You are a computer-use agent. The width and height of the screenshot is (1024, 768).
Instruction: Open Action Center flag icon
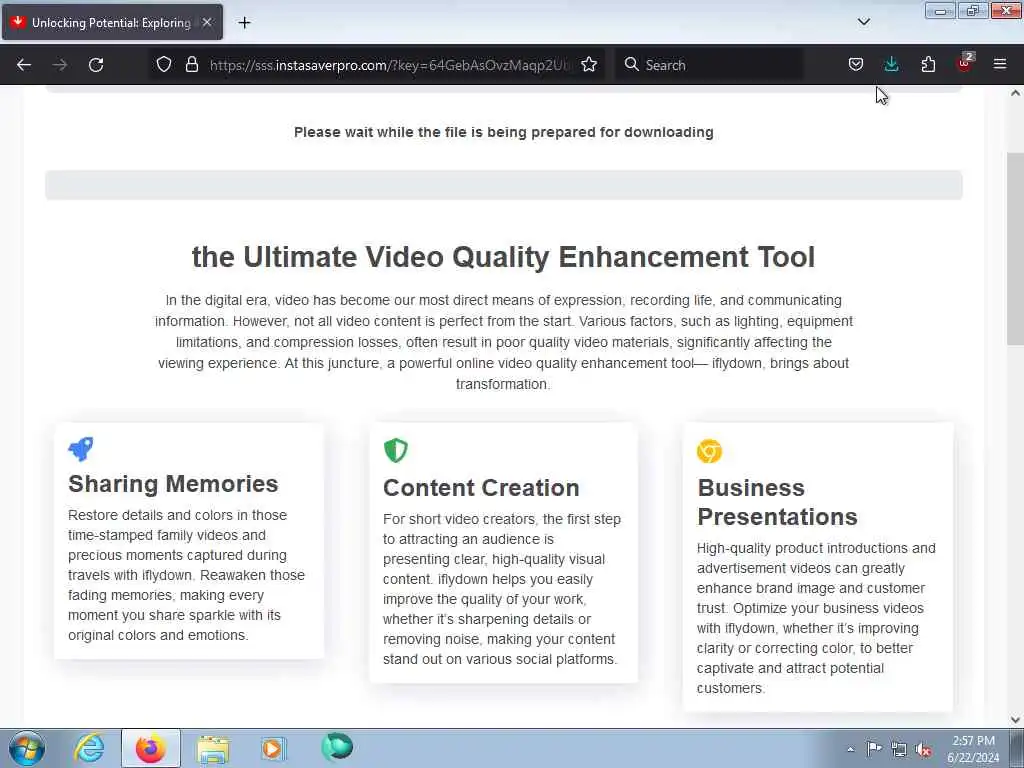point(874,749)
